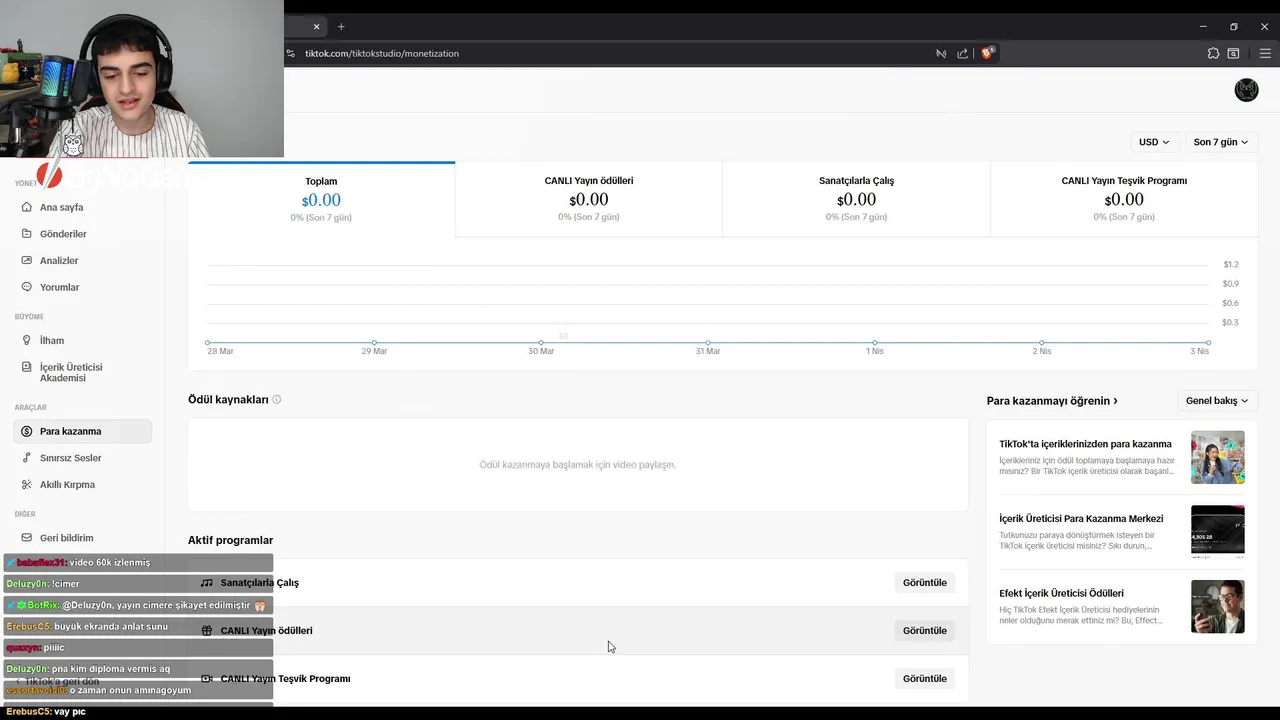Click the Yorumlar speech bubble icon
The width and height of the screenshot is (1280, 720).
pyautogui.click(x=27, y=287)
